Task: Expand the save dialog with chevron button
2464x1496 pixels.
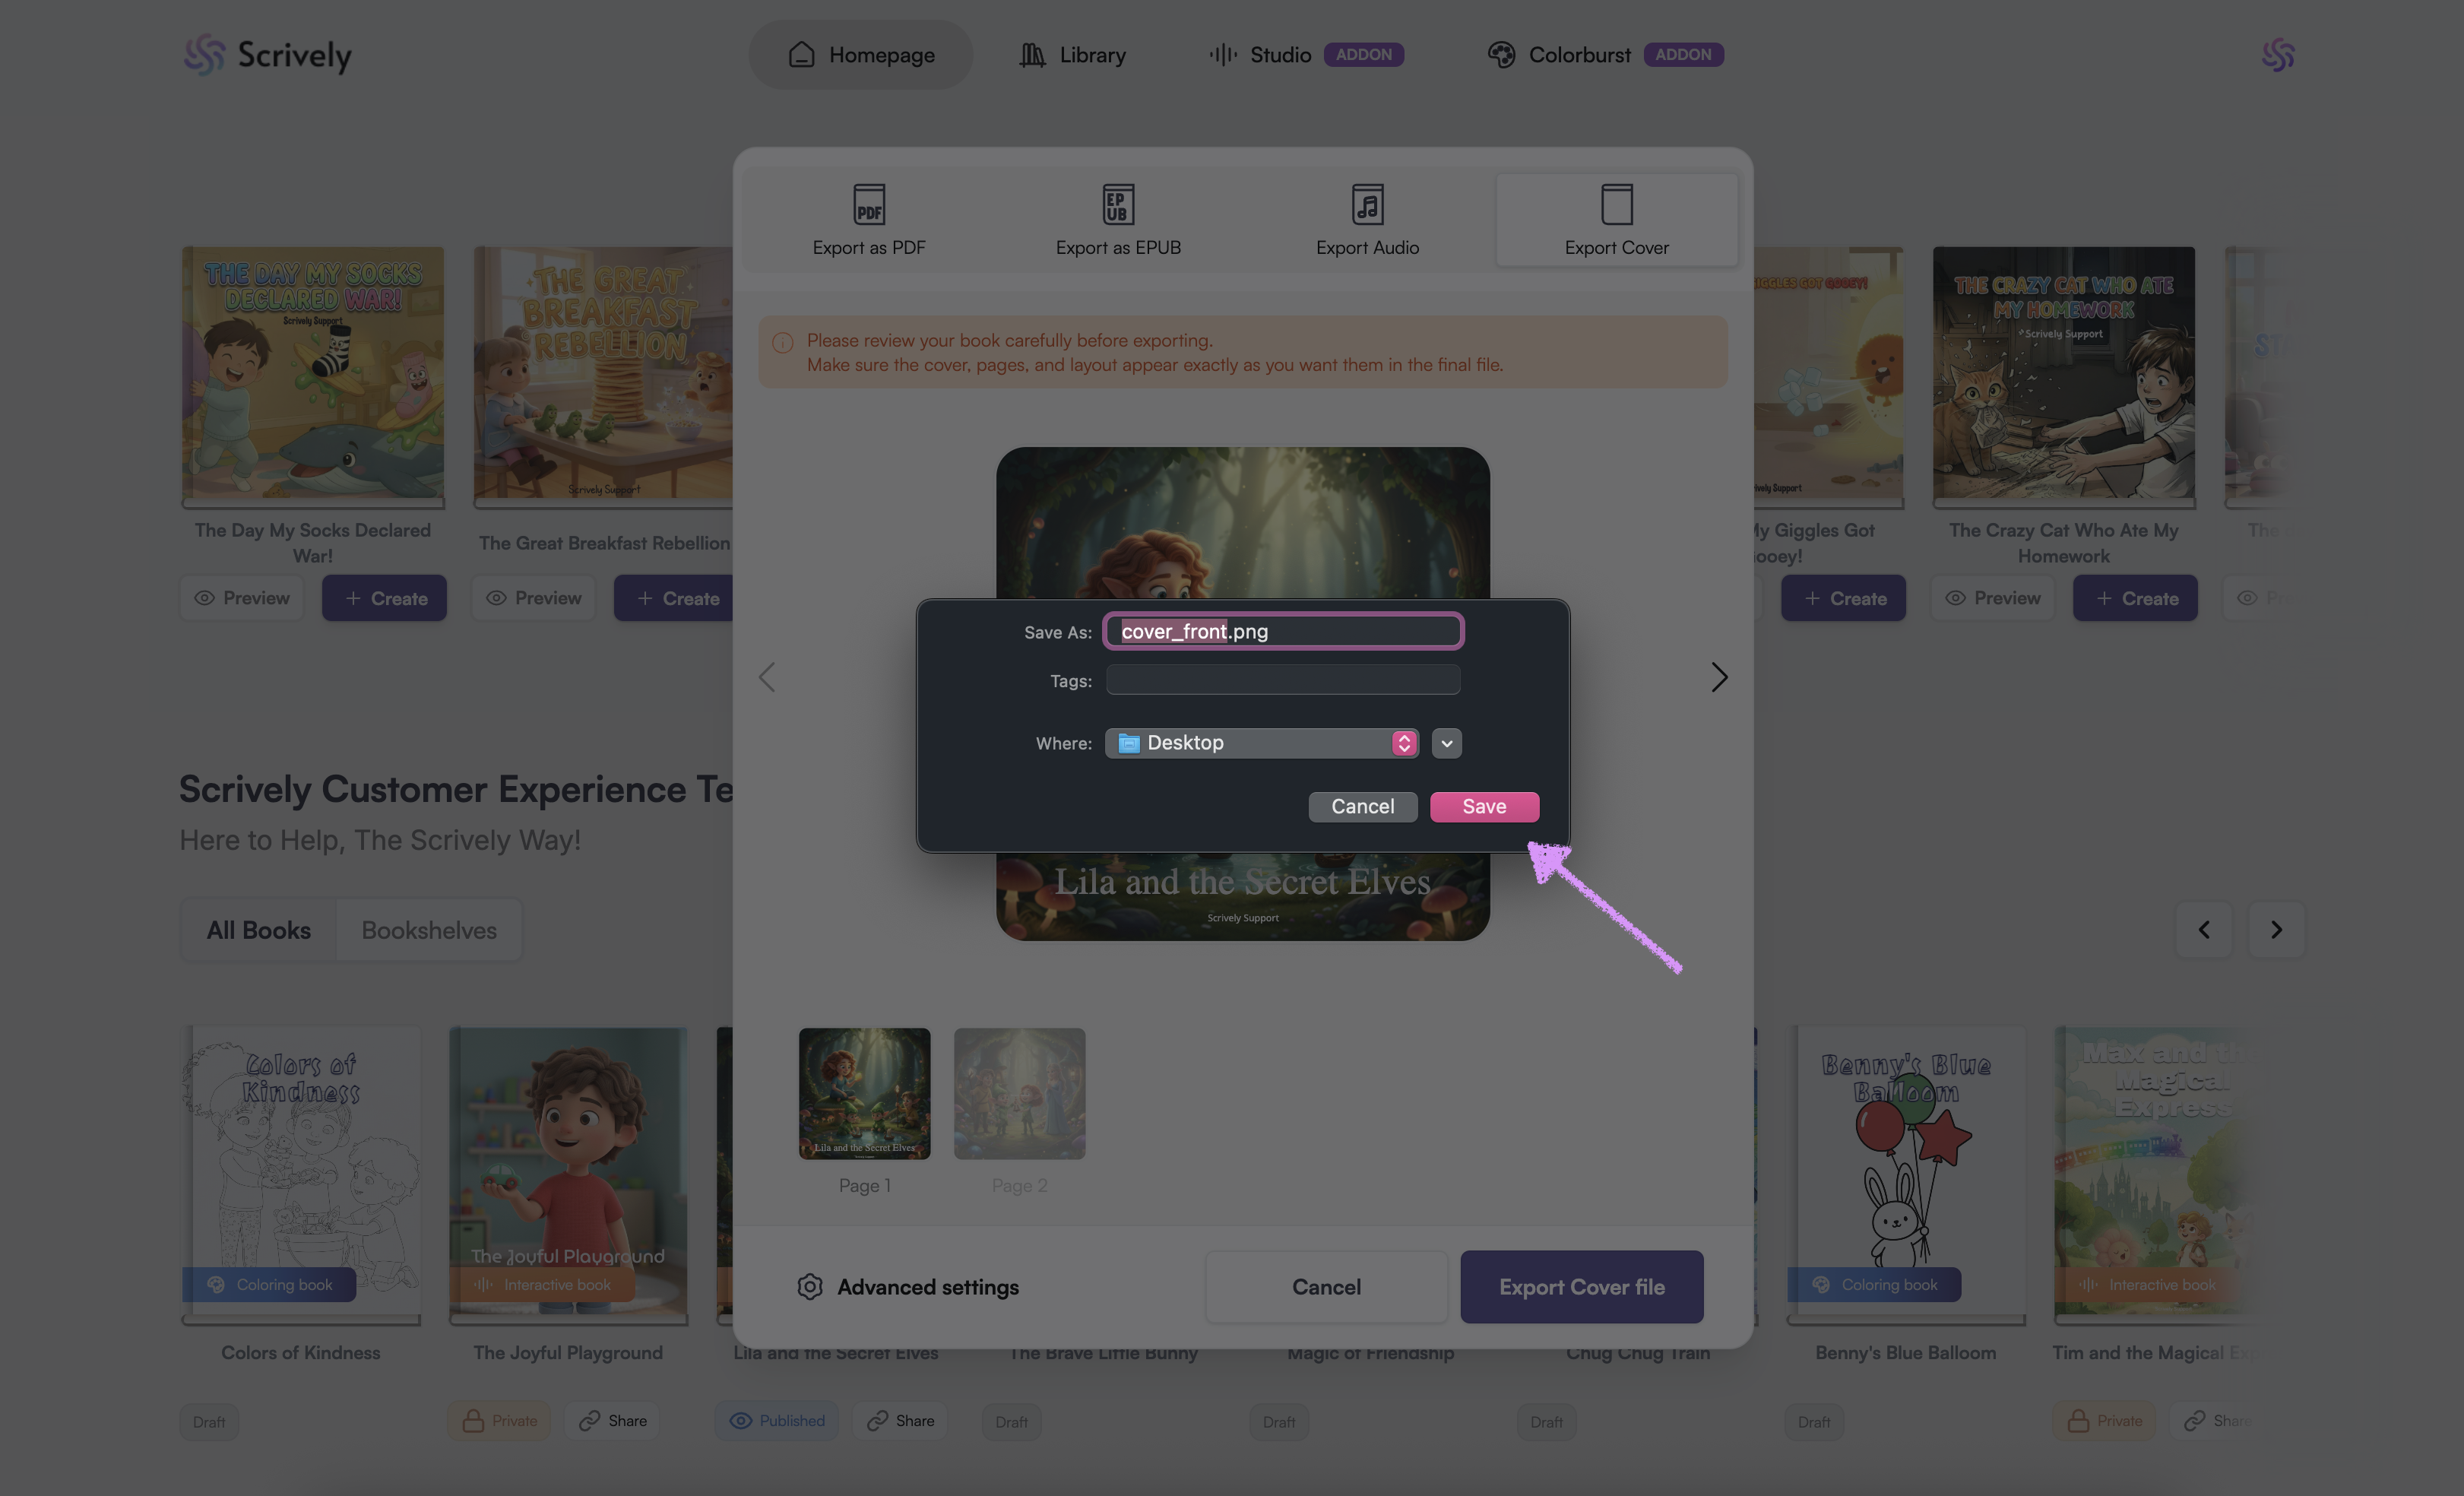Action: [1446, 743]
